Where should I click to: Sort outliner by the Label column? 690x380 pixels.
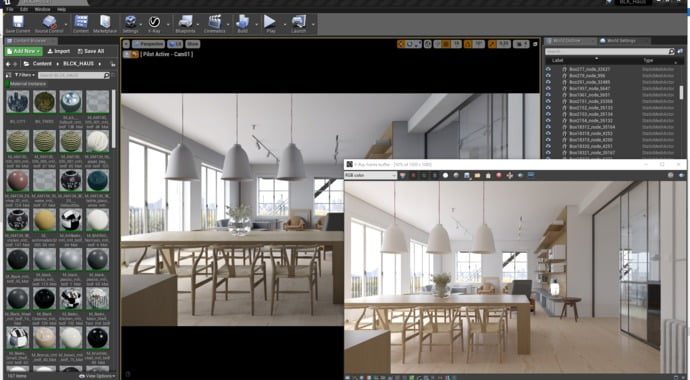click(558, 60)
